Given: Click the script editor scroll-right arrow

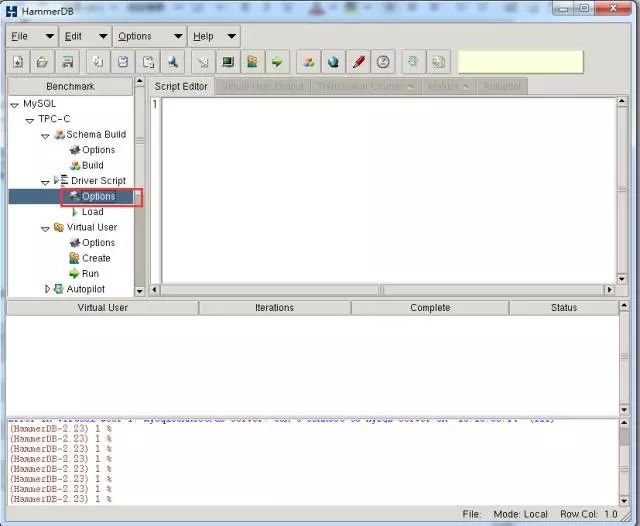Looking at the screenshot, I should [609, 289].
